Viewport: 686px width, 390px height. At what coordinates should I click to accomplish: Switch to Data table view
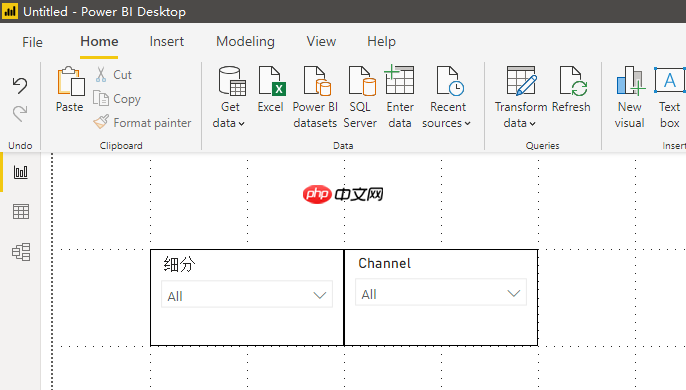[21, 212]
